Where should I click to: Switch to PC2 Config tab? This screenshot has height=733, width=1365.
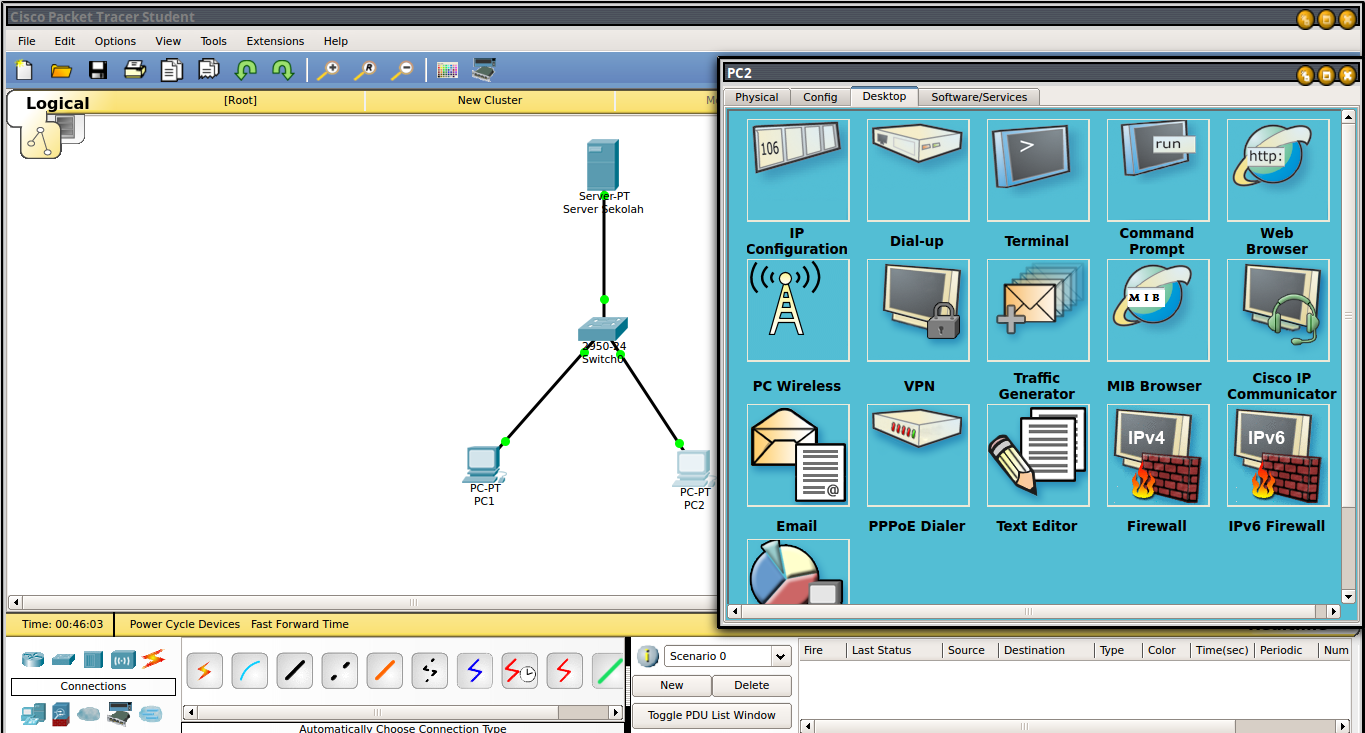[x=820, y=97]
